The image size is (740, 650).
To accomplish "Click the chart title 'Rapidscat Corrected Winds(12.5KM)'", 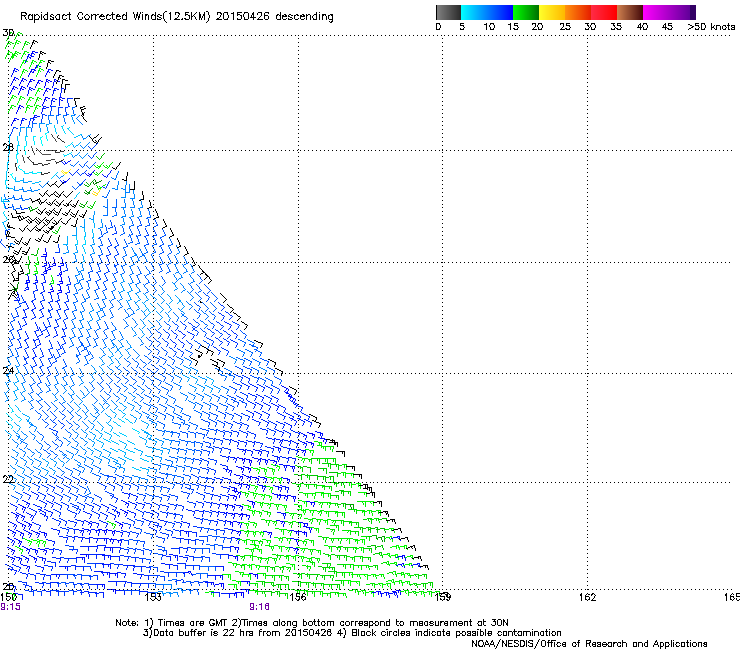I will [x=115, y=17].
